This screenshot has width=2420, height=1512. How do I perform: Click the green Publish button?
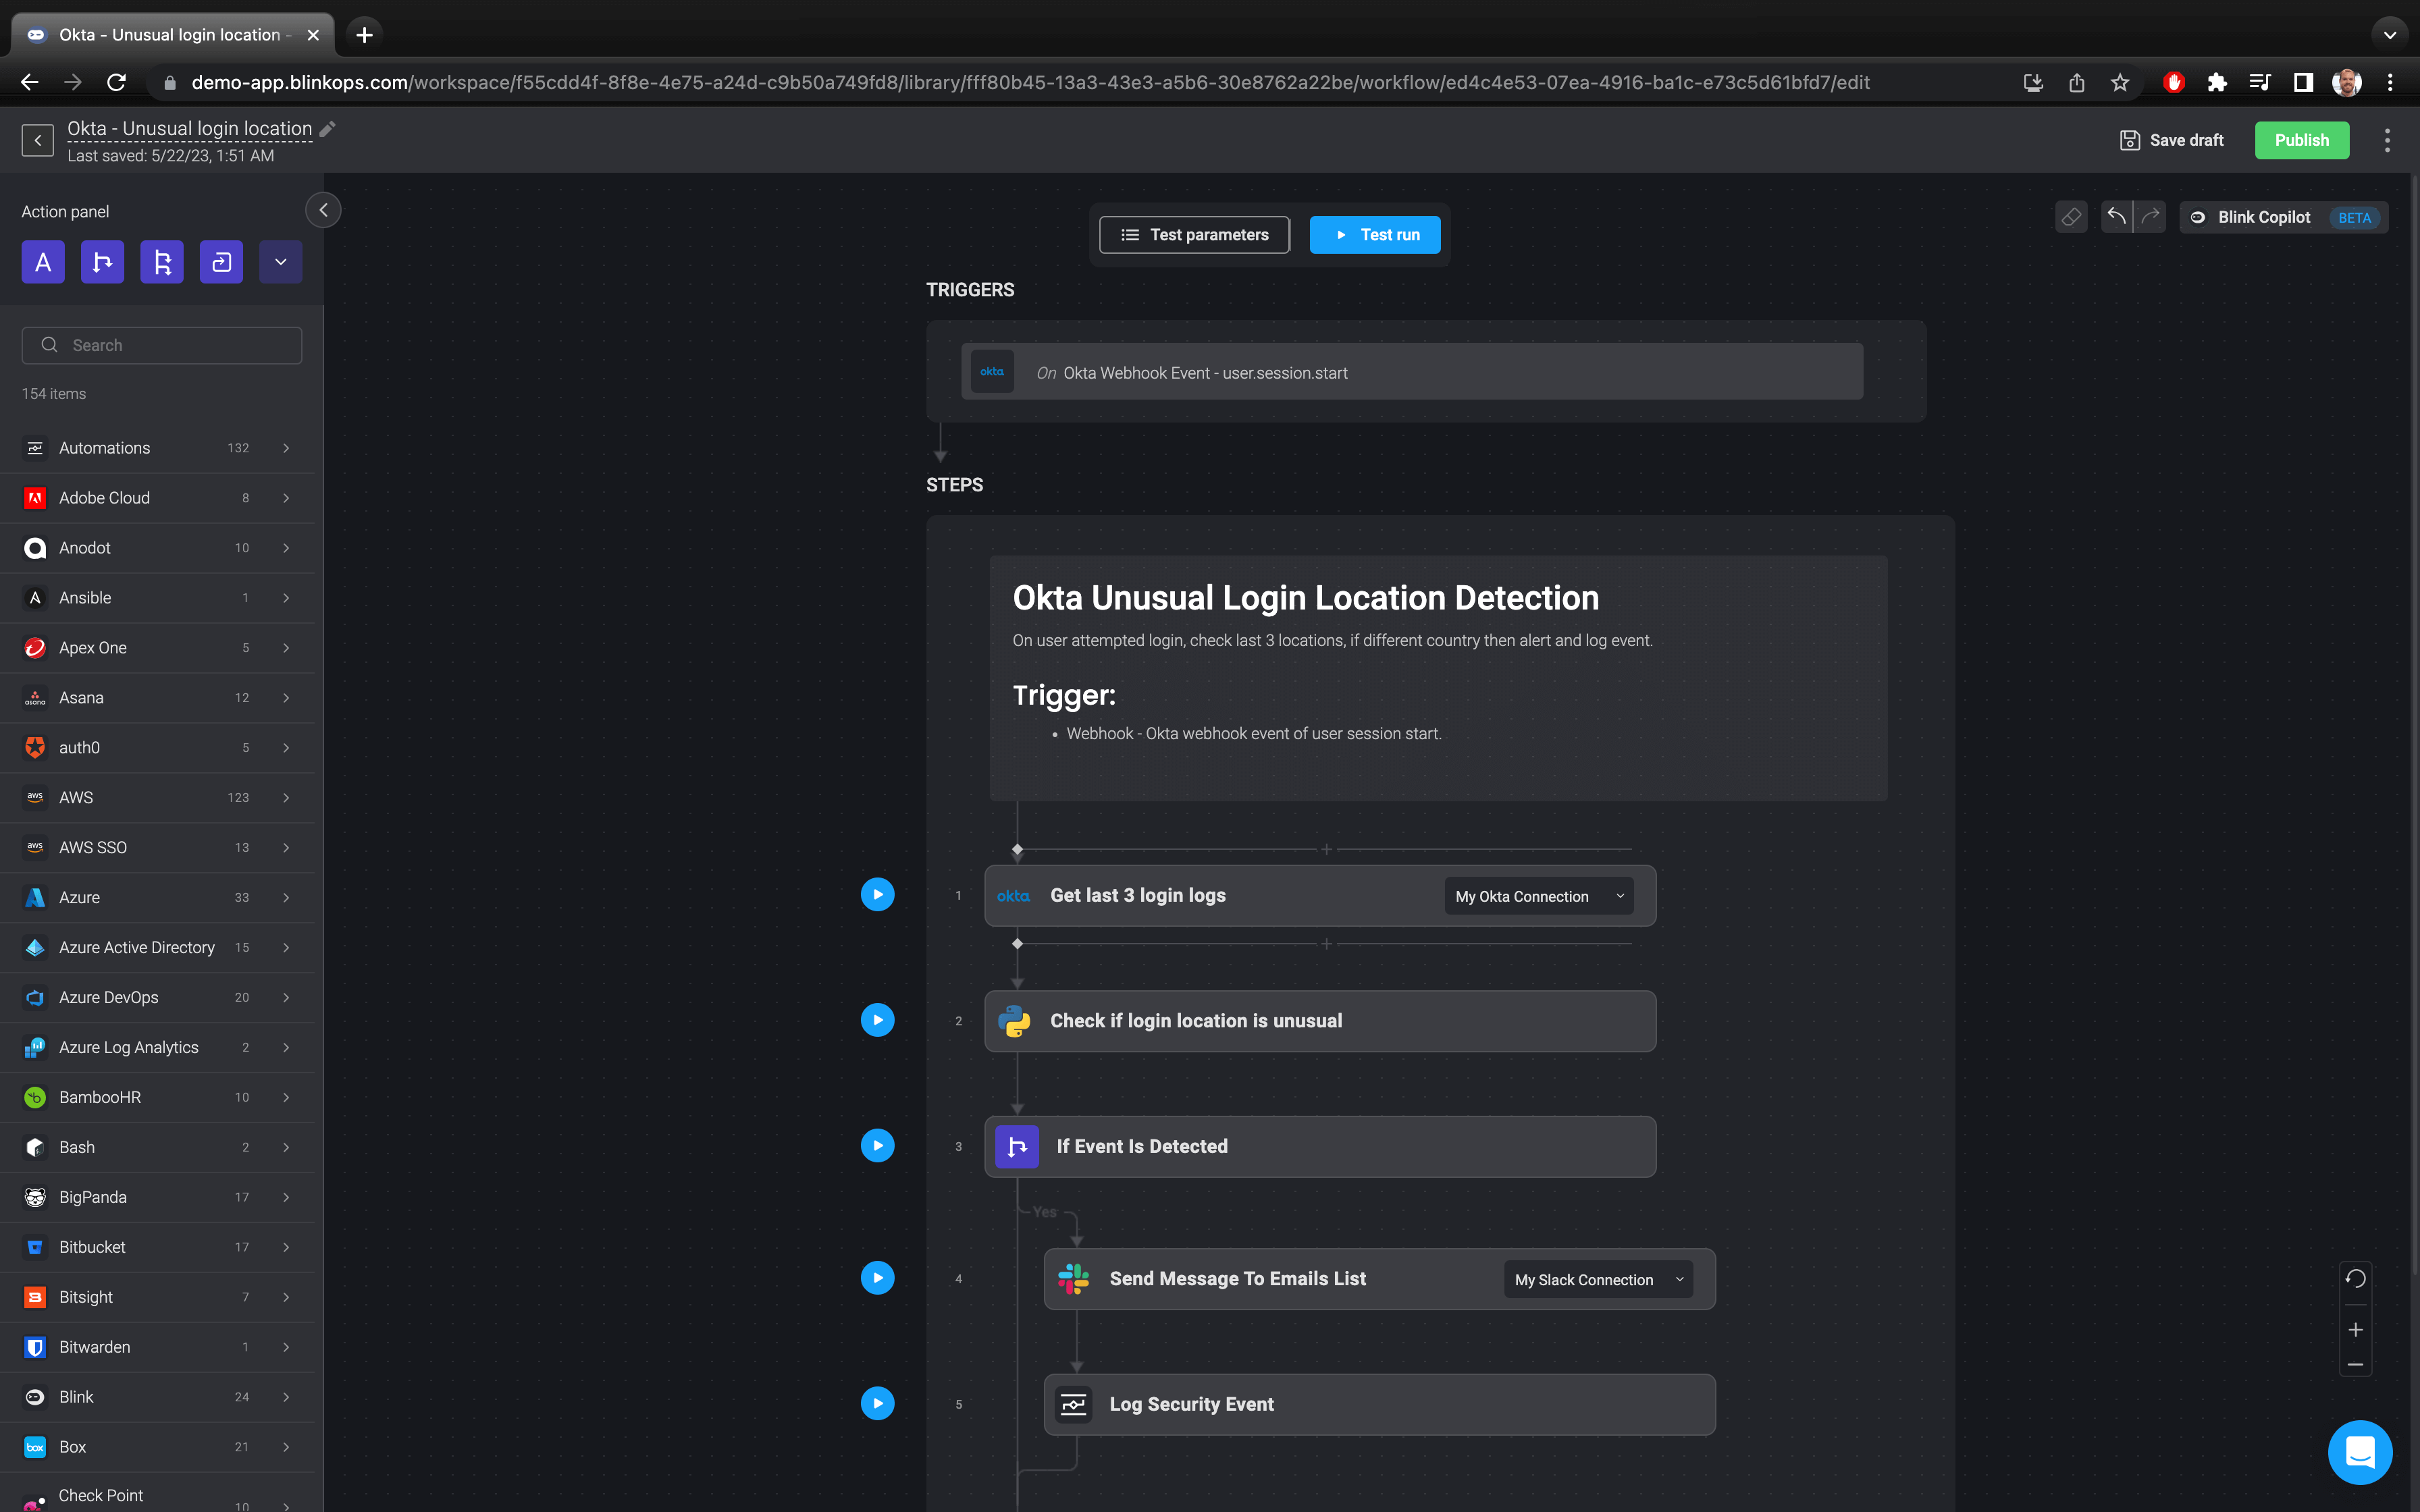[2302, 140]
